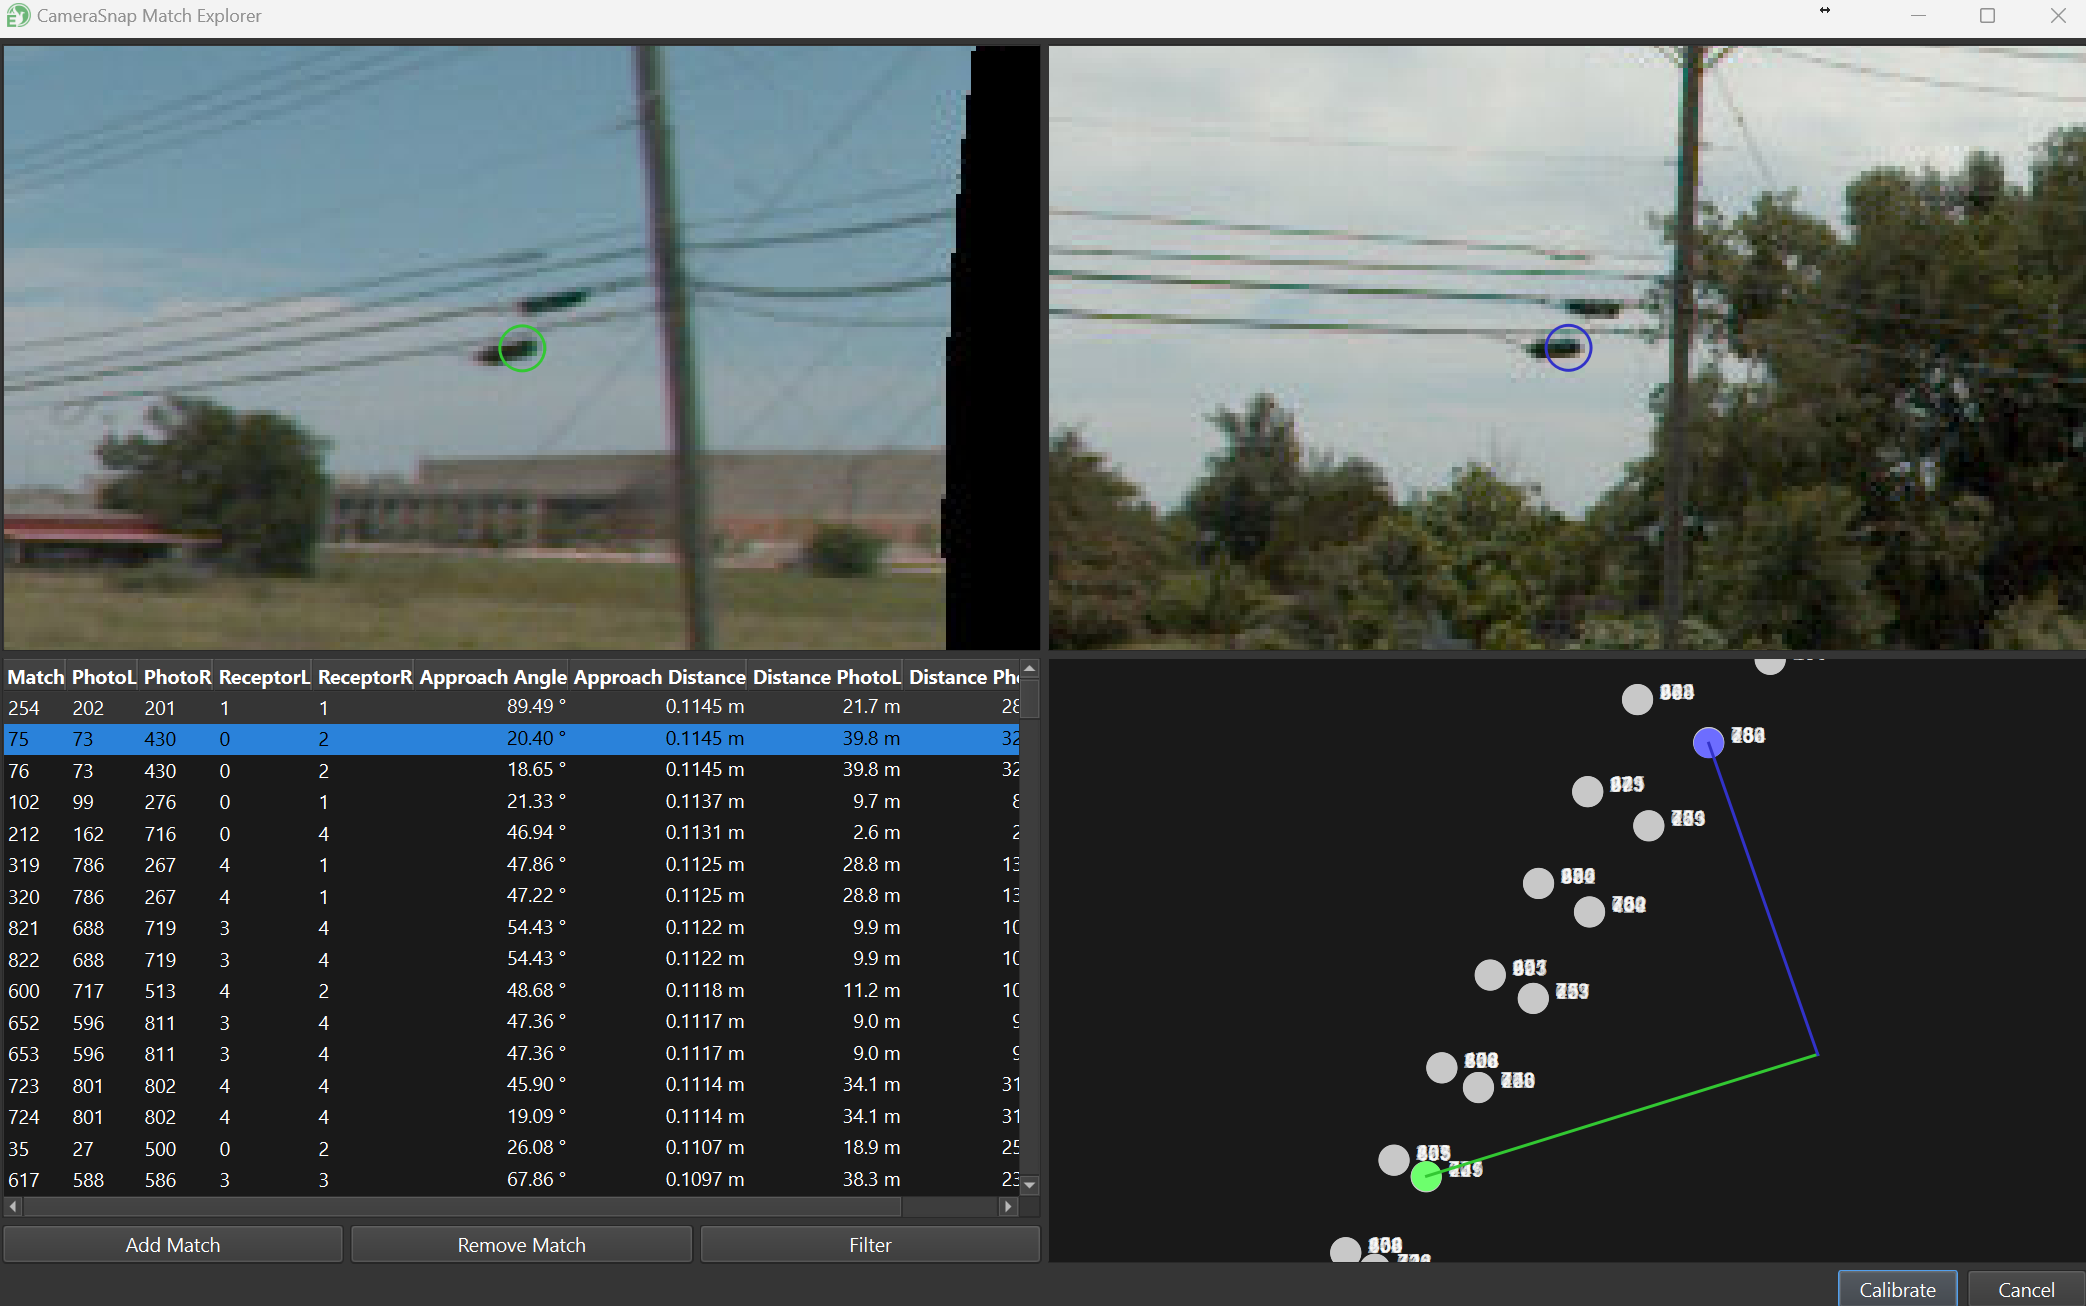Screen dimensions: 2086x1306
Task: Open the Filter button
Action: [869, 1245]
